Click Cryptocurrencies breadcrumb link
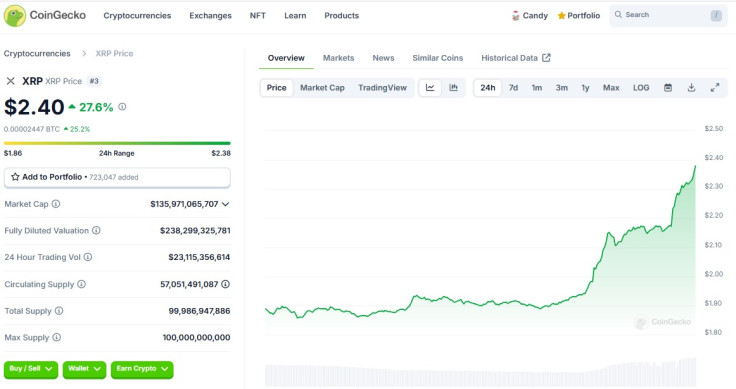This screenshot has height=389, width=736. (37, 53)
